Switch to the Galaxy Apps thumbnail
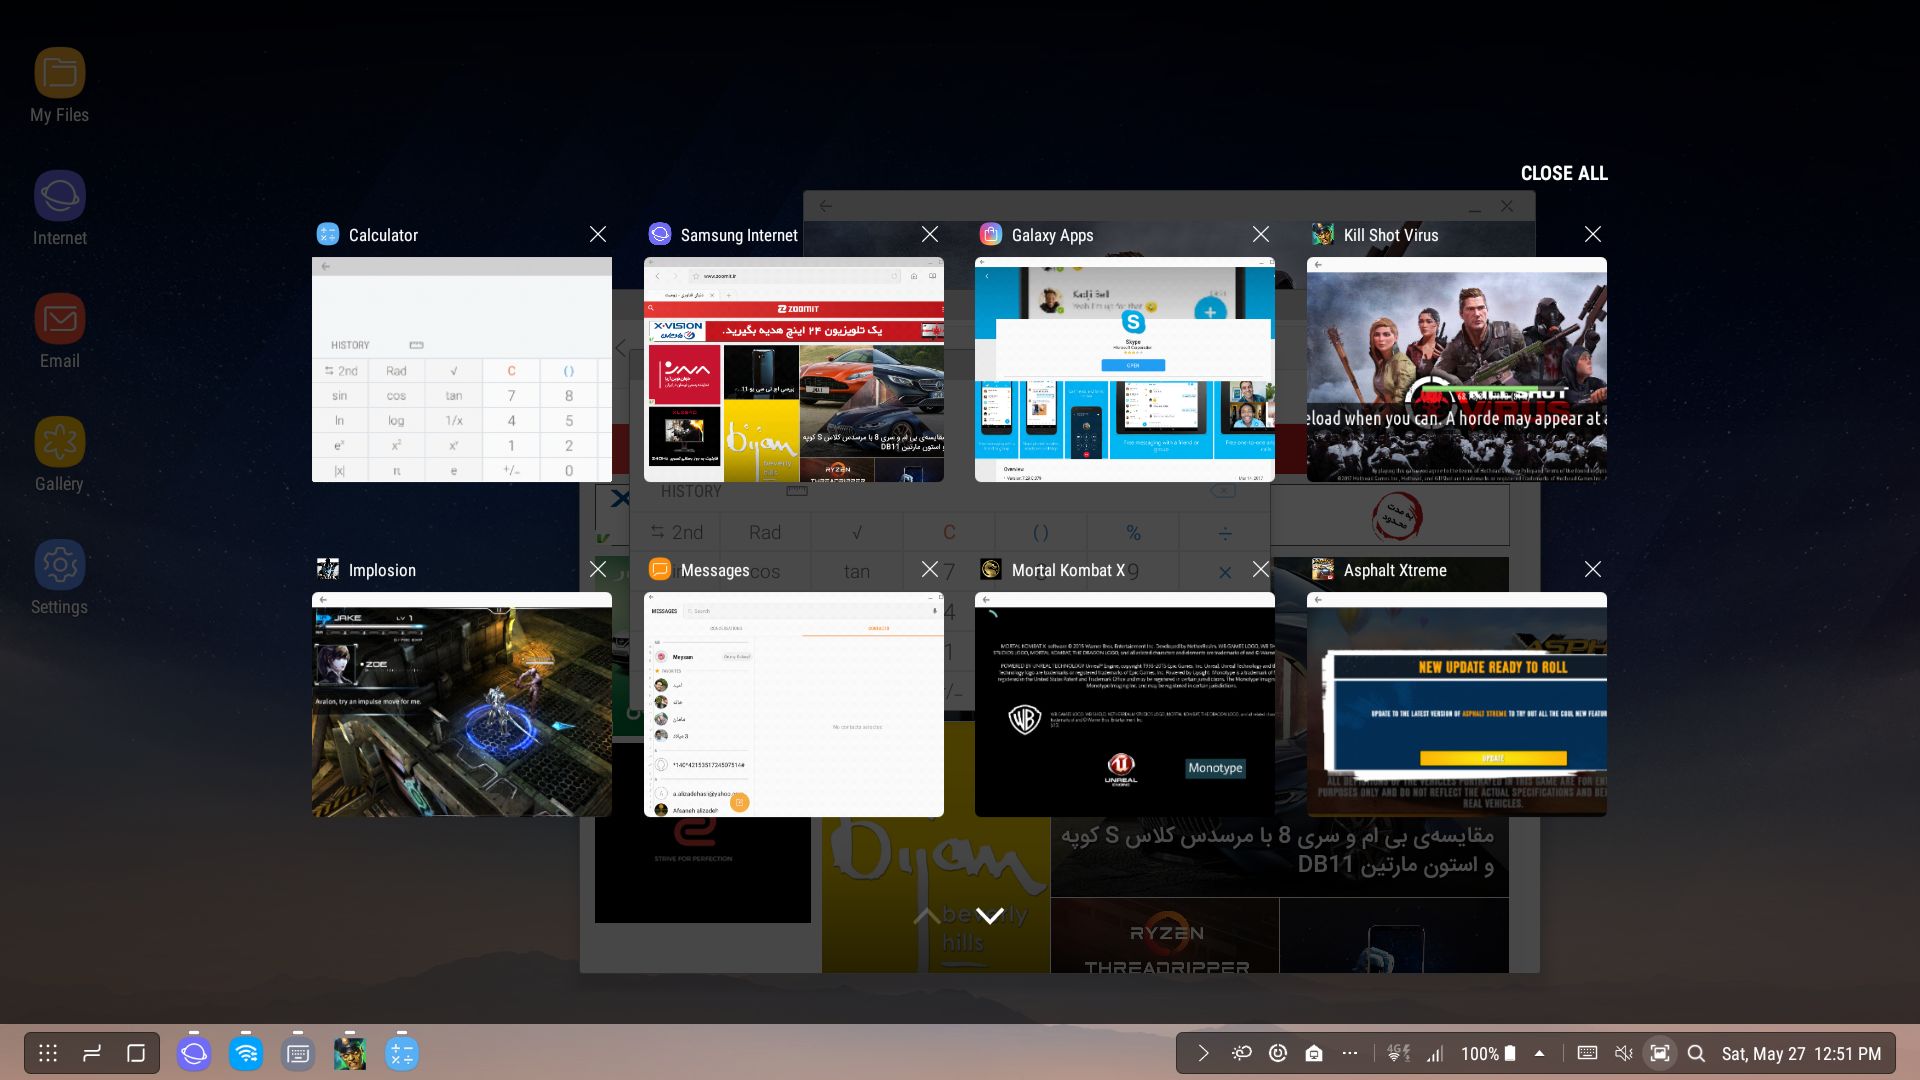The image size is (1920, 1080). pos(1125,370)
